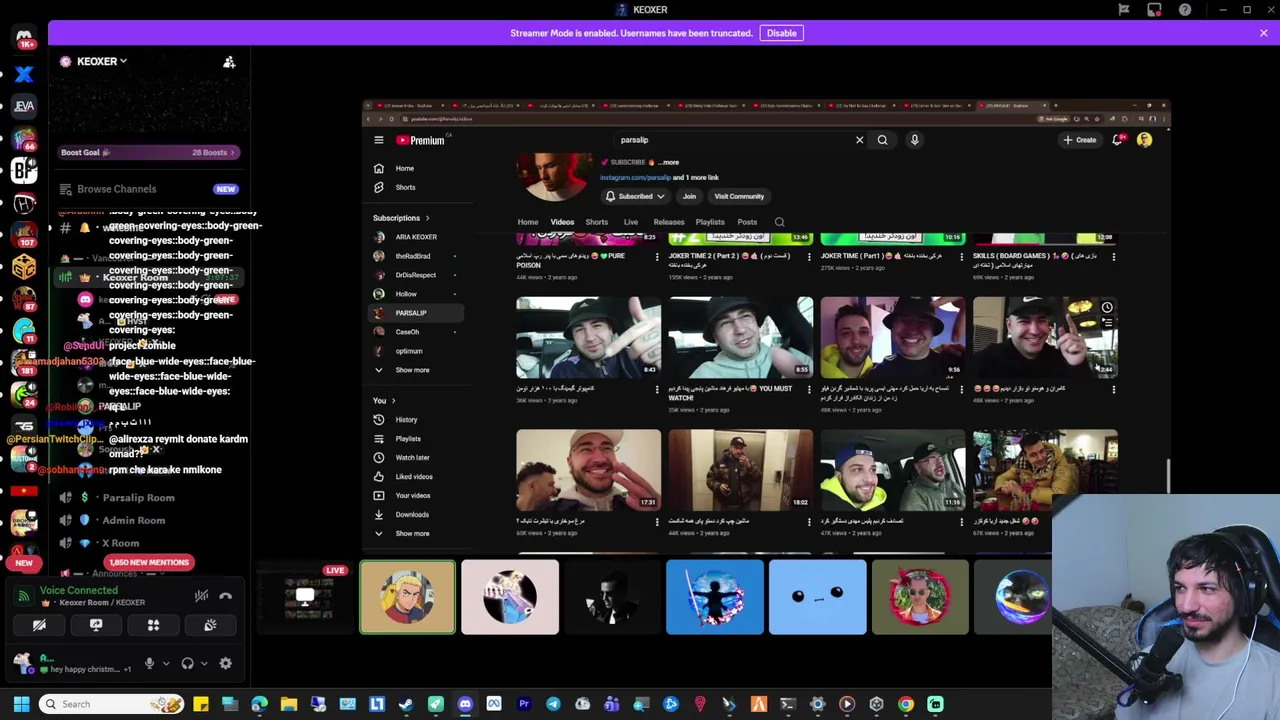Open the Subscribed notification dropdown

coord(635,197)
